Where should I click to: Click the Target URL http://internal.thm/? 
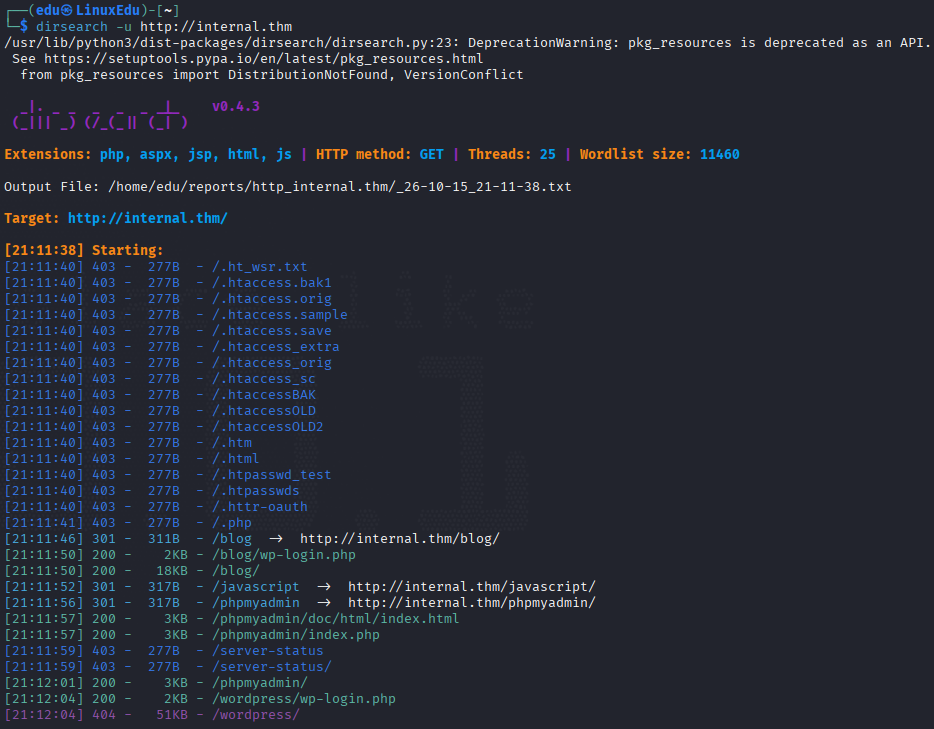[148, 219]
